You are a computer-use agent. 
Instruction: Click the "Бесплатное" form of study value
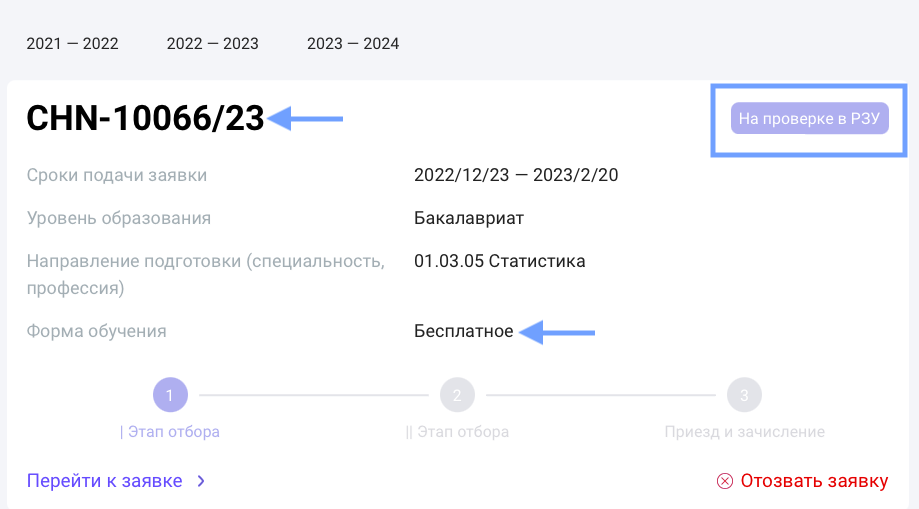coord(463,331)
